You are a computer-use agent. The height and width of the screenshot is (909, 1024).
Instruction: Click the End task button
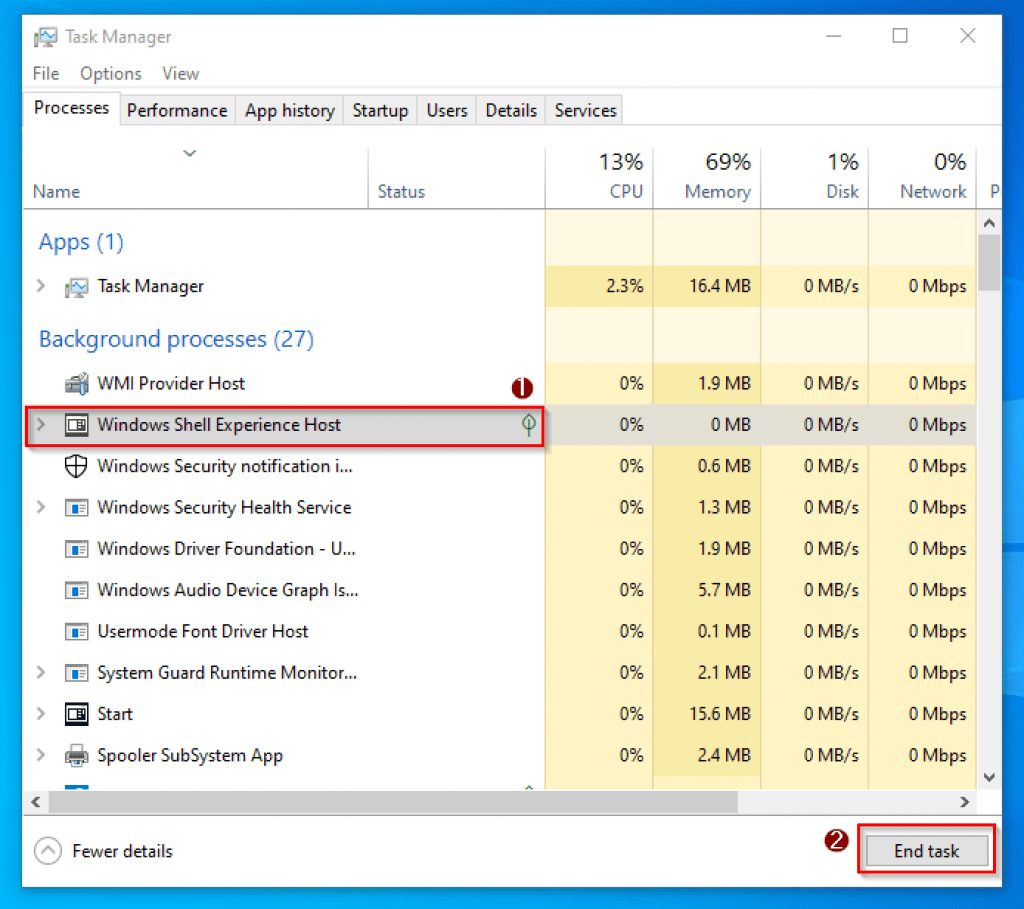coord(926,851)
